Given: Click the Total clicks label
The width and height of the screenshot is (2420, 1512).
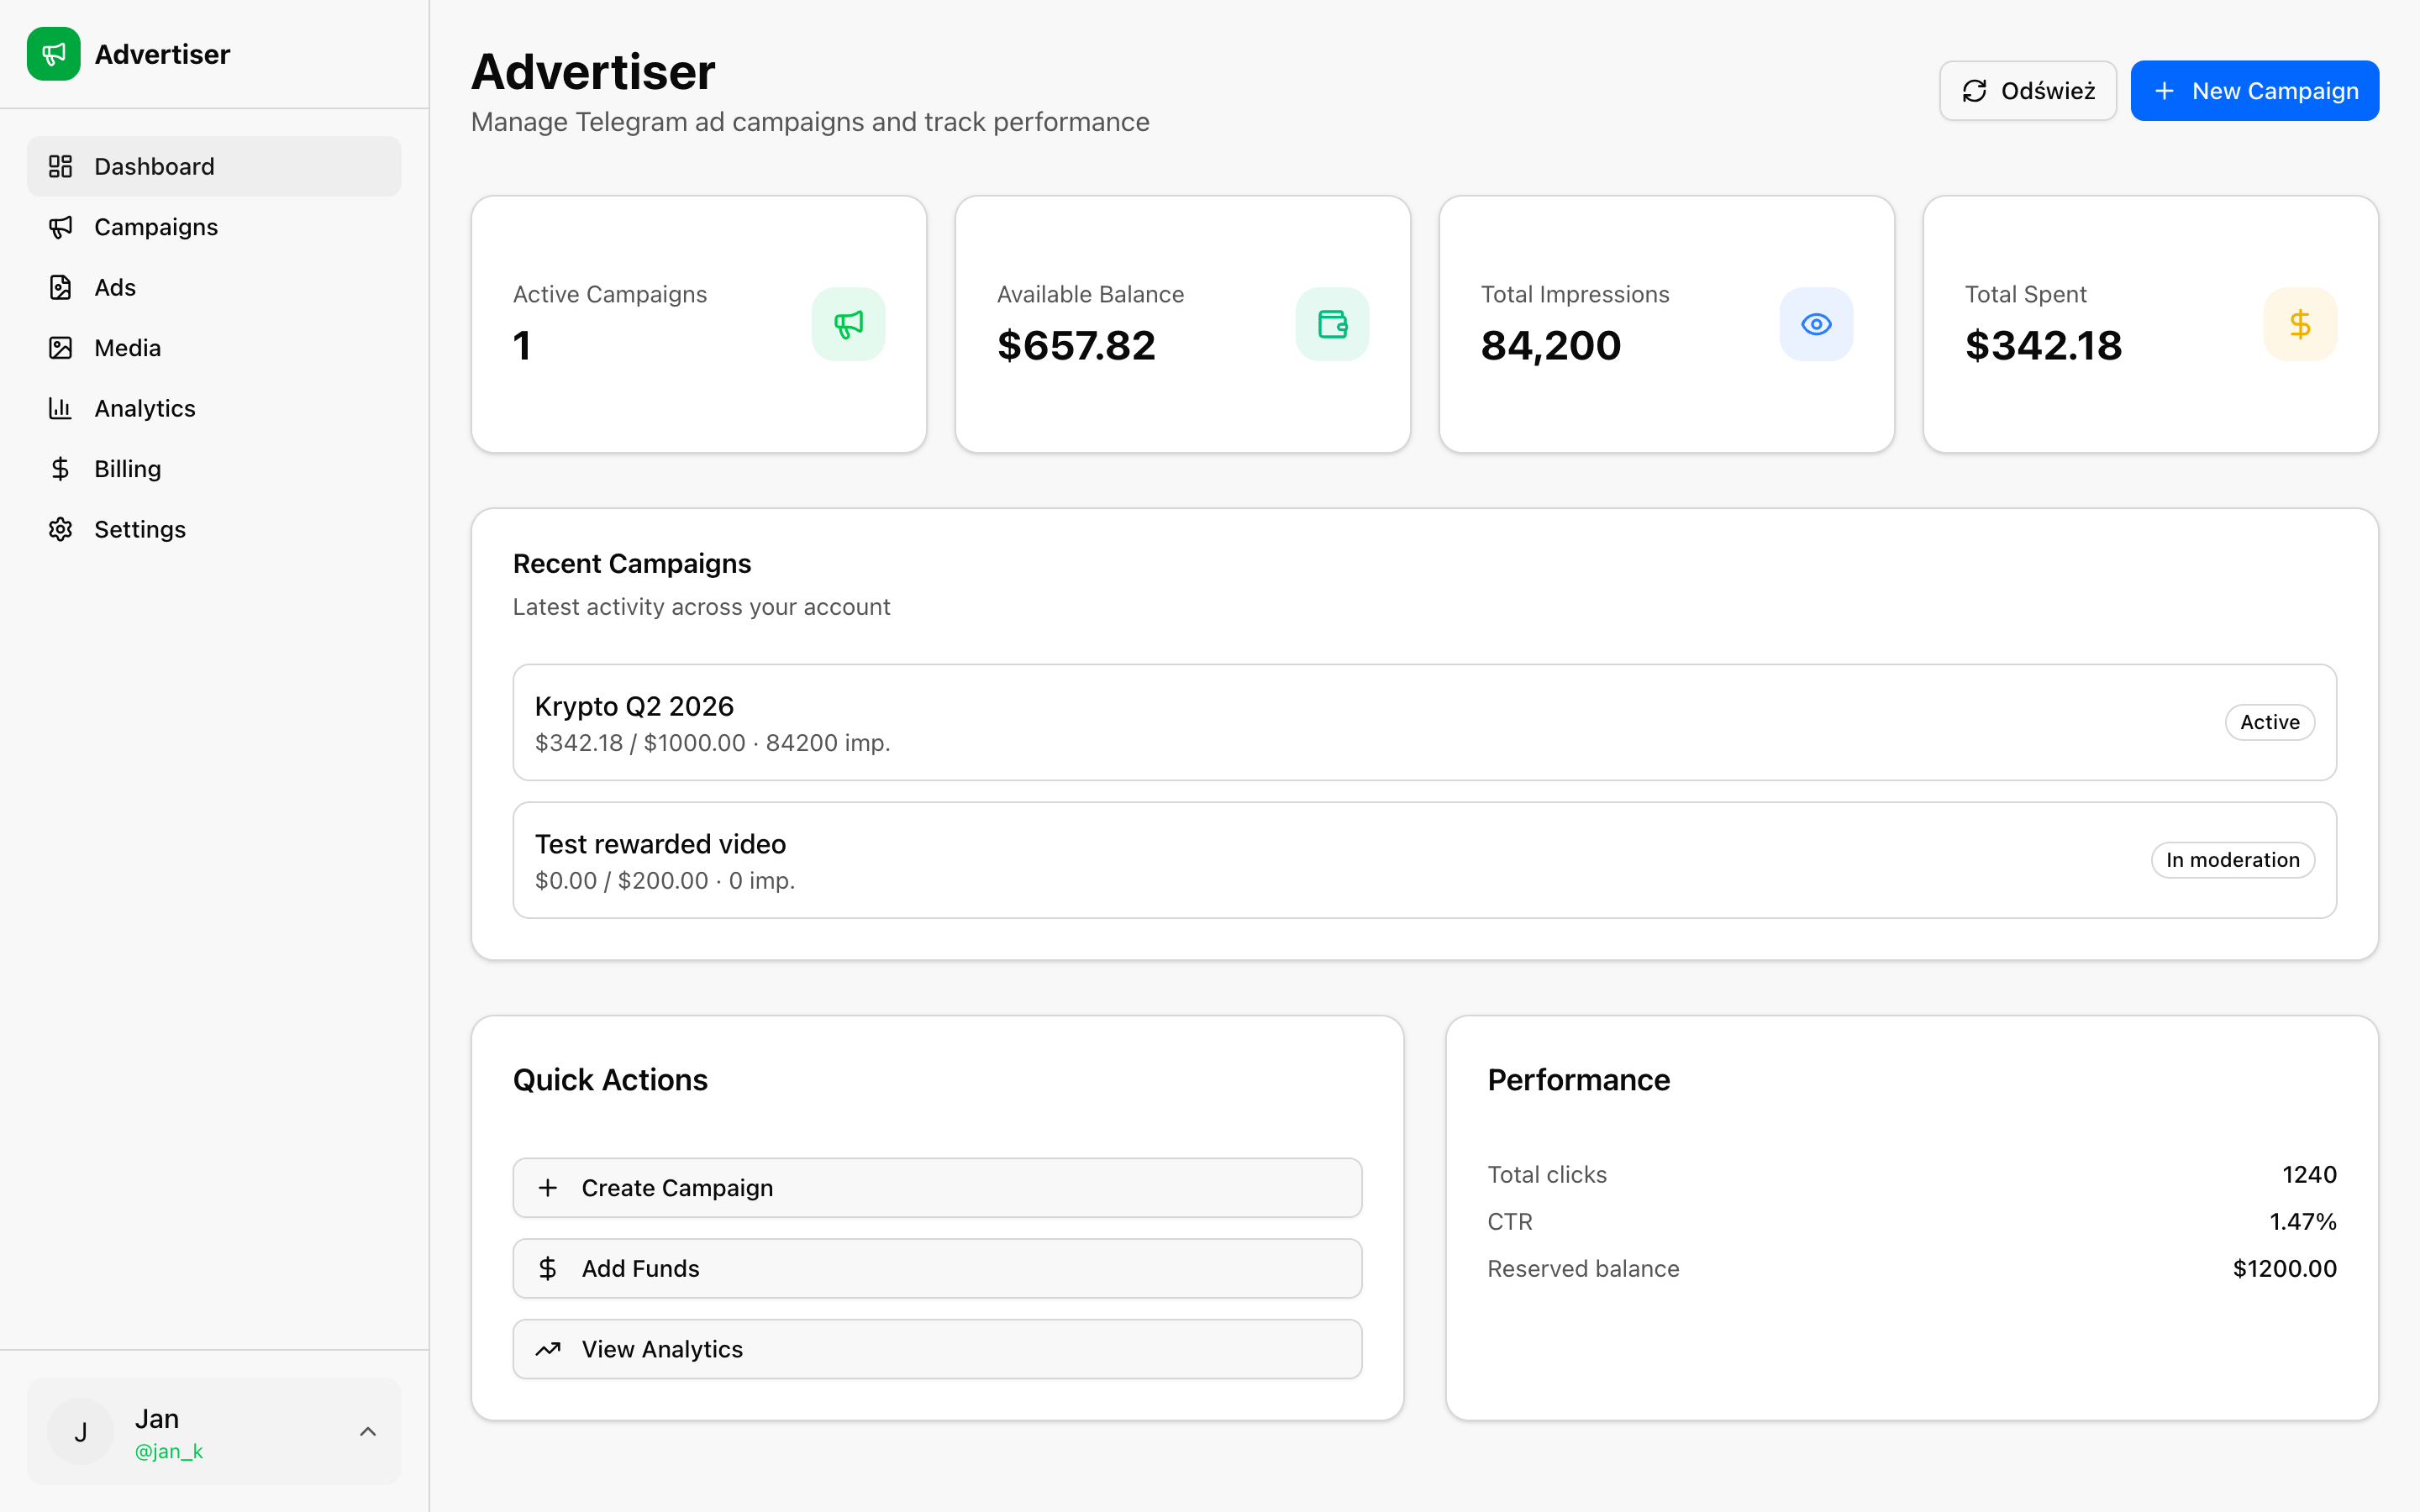Looking at the screenshot, I should pyautogui.click(x=1547, y=1175).
